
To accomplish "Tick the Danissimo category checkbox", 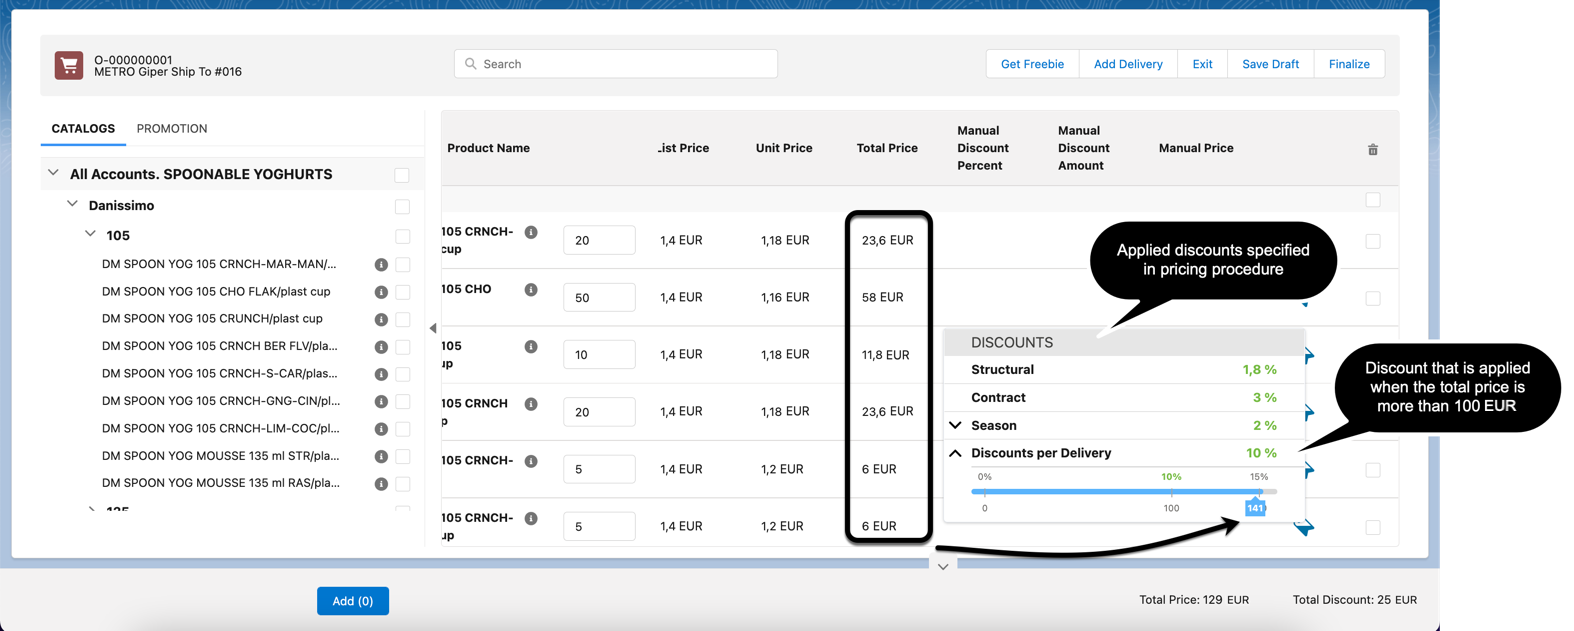I will [x=402, y=206].
